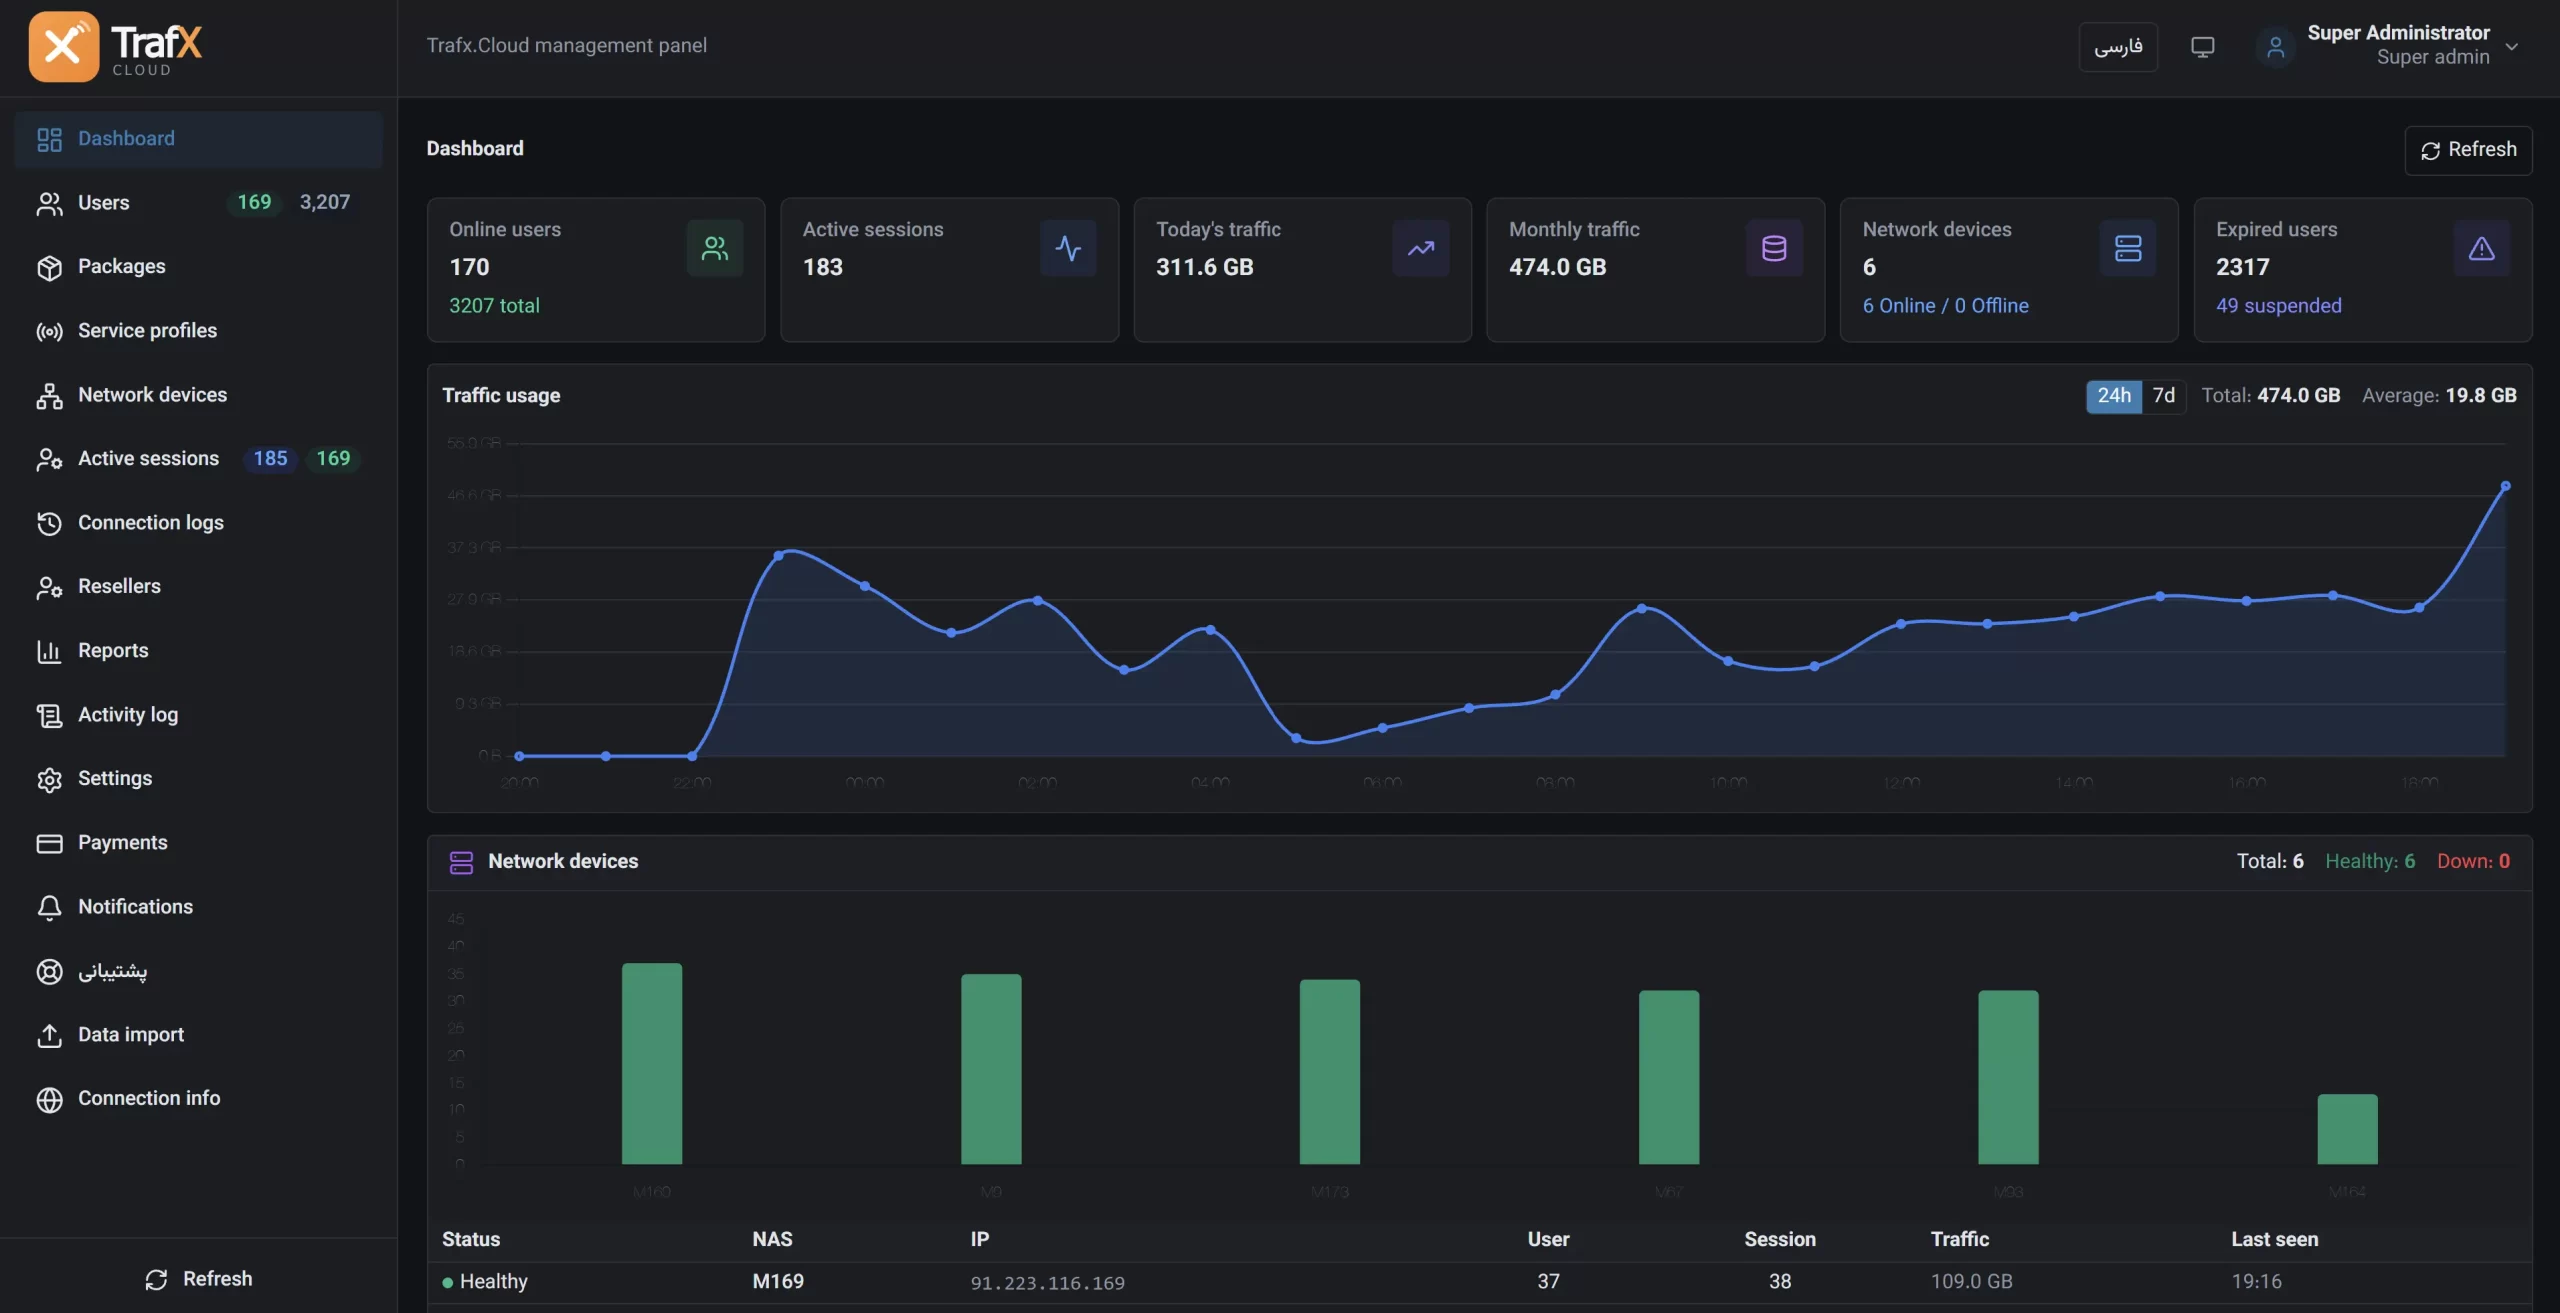Click the Active sessions pulse icon
This screenshot has height=1313, width=2560.
click(1068, 248)
